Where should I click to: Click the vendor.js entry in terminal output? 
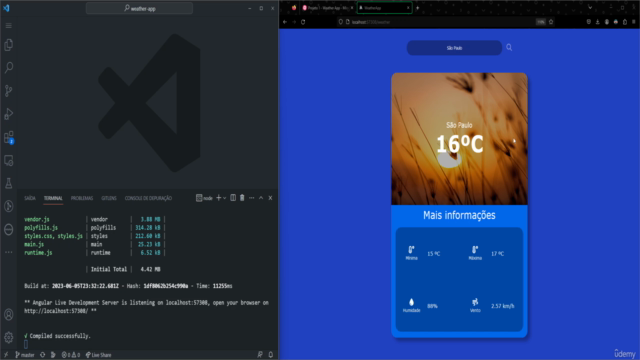tap(37, 219)
